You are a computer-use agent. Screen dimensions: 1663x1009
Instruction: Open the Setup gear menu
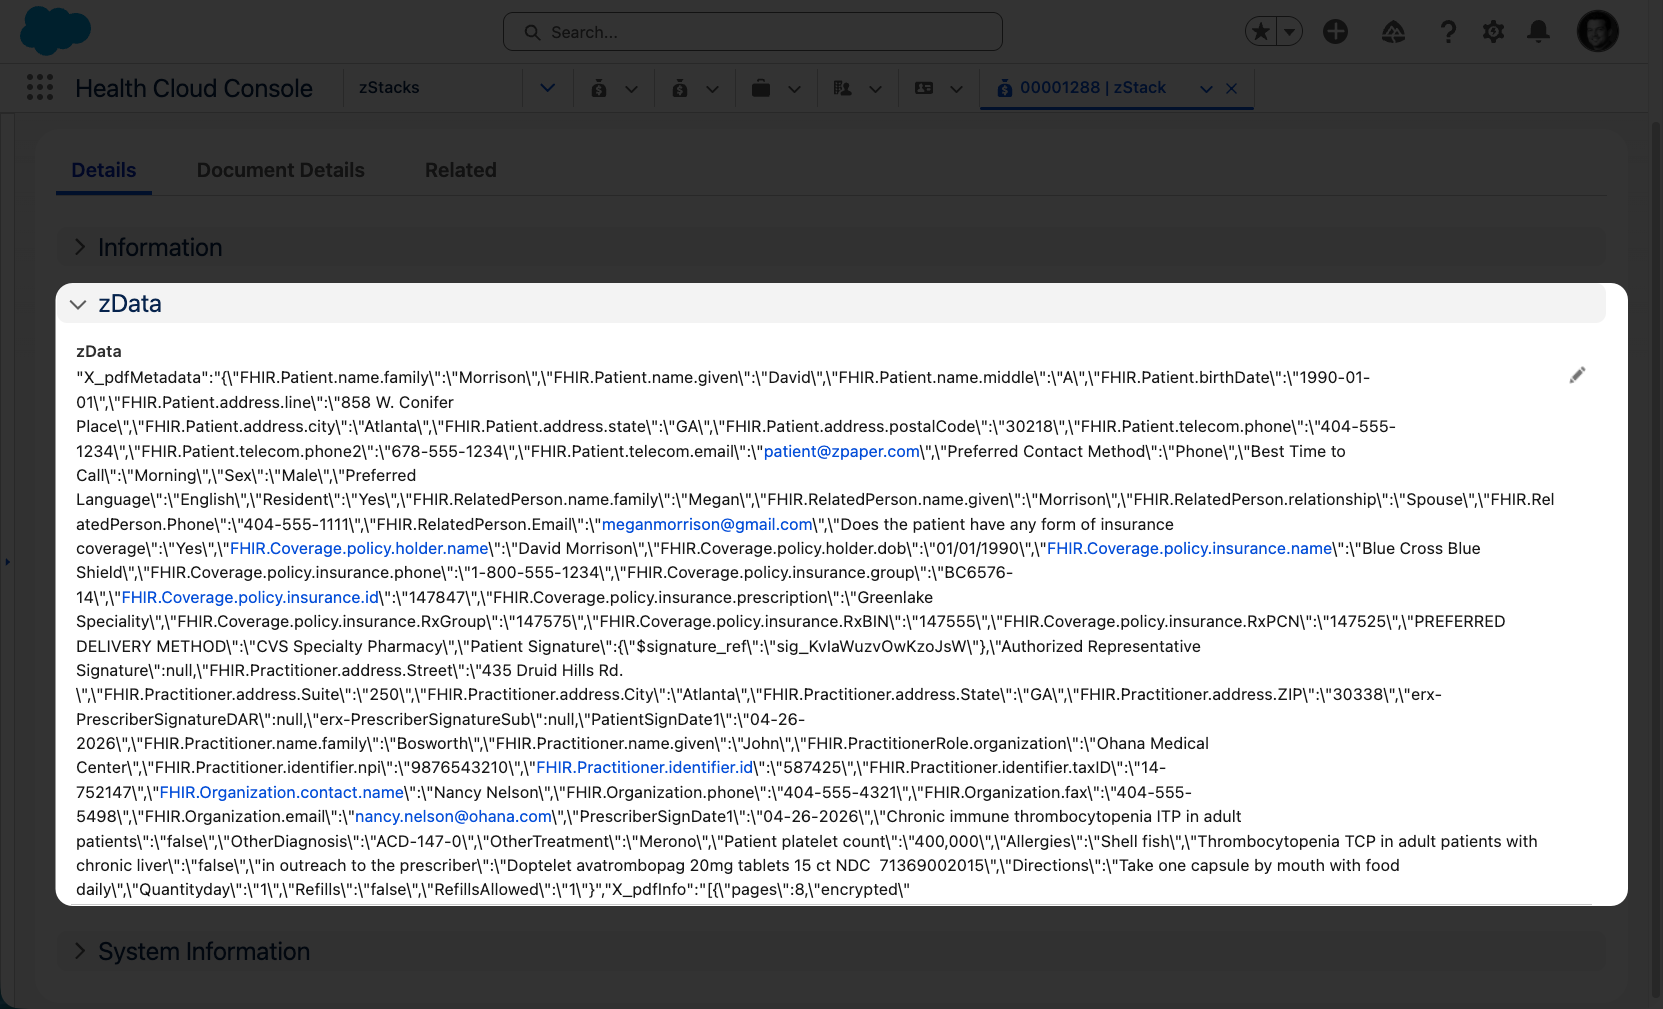point(1493,32)
